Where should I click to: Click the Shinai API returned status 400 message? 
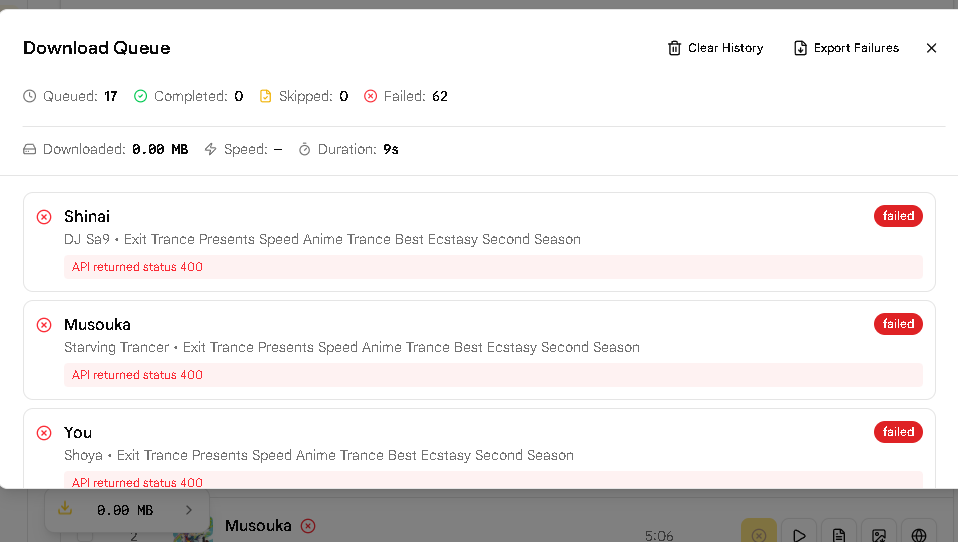coord(137,267)
